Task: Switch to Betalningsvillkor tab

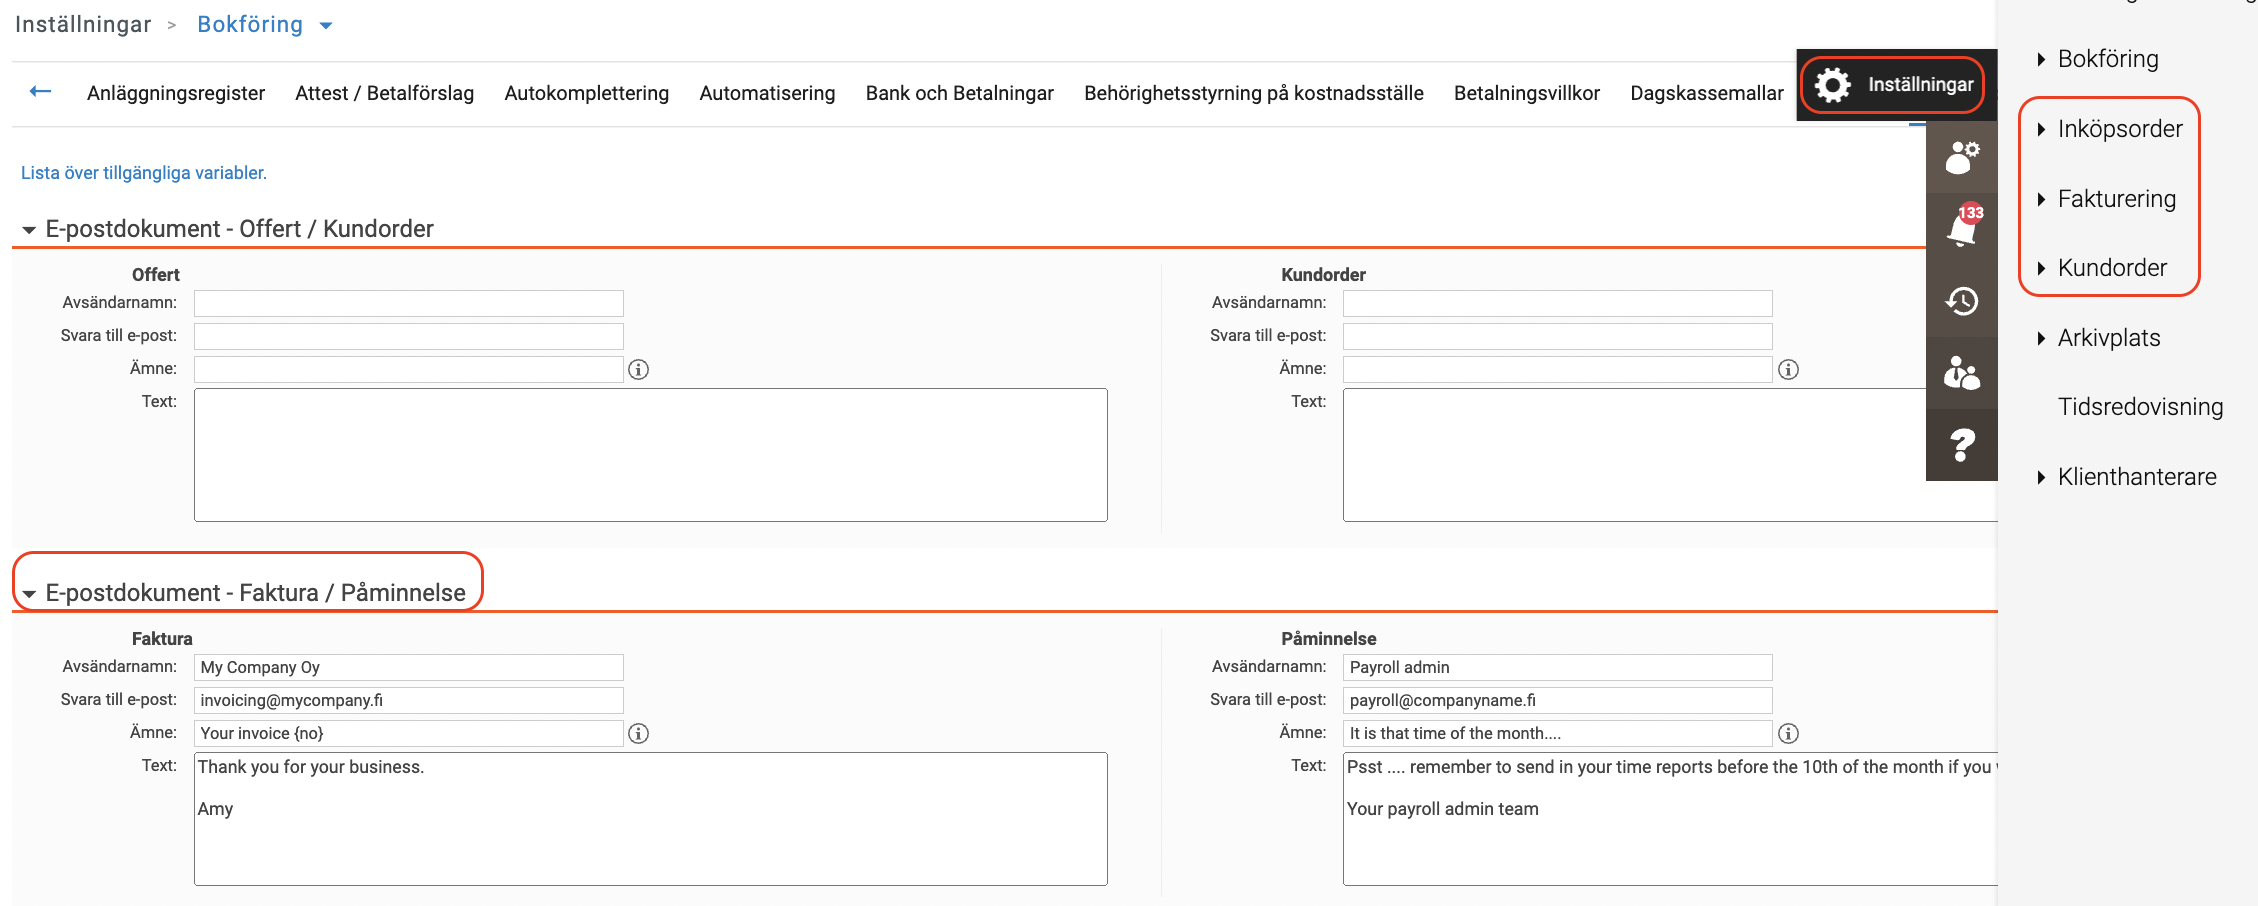Action: [1526, 93]
